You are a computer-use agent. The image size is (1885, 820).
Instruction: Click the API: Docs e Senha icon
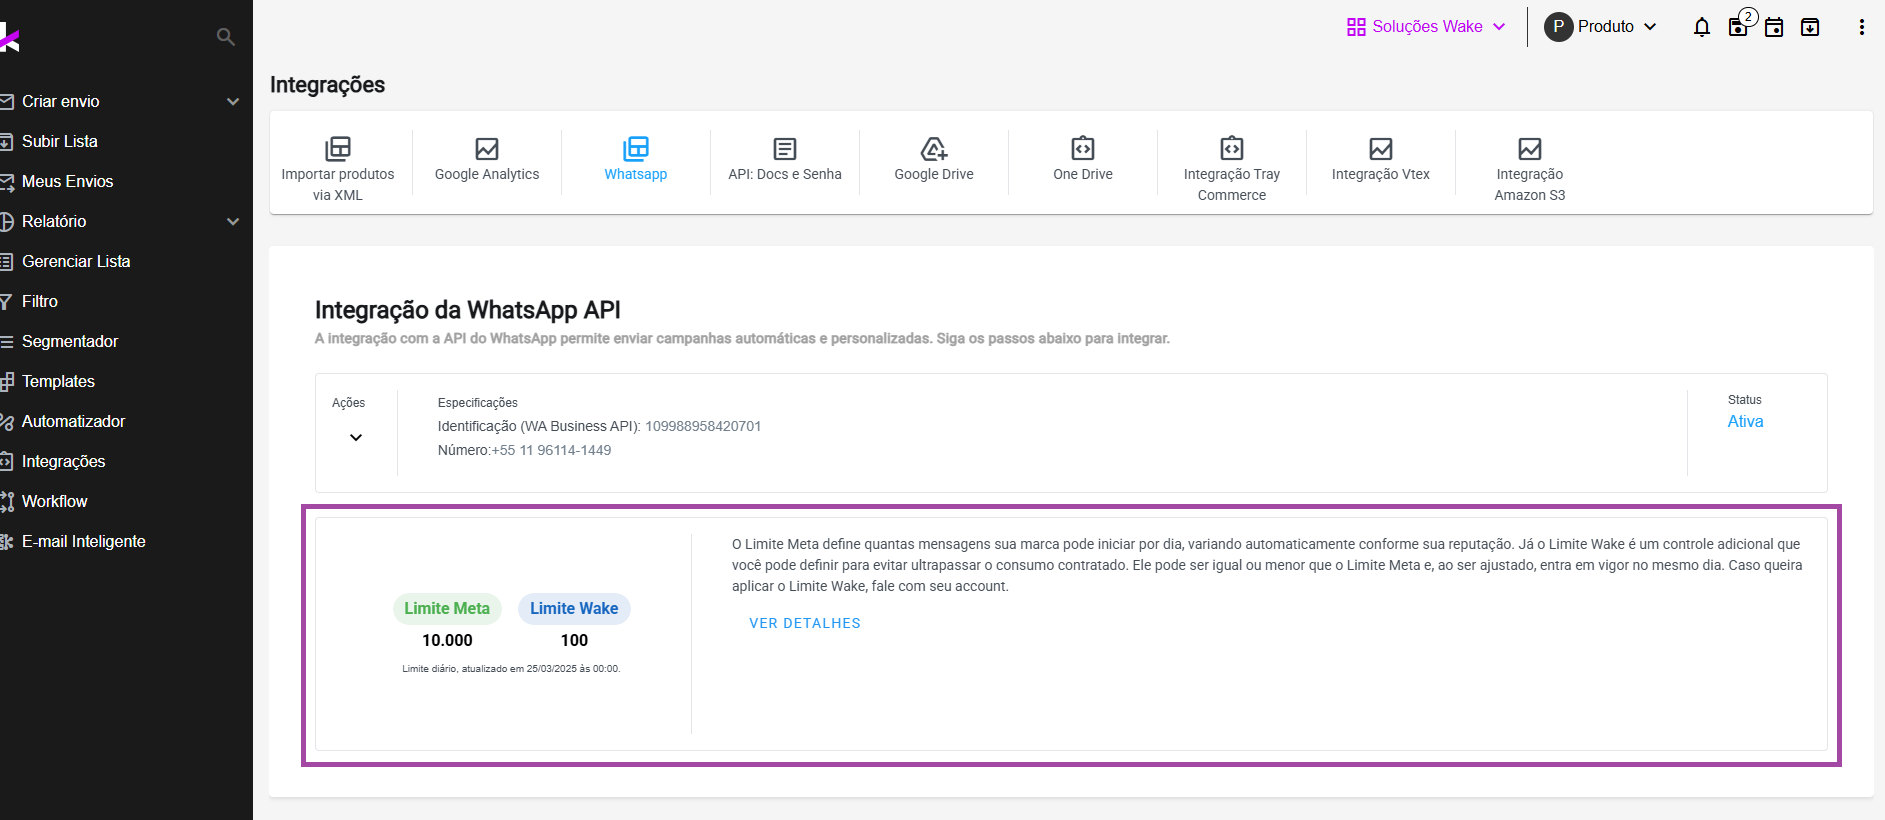tap(785, 149)
